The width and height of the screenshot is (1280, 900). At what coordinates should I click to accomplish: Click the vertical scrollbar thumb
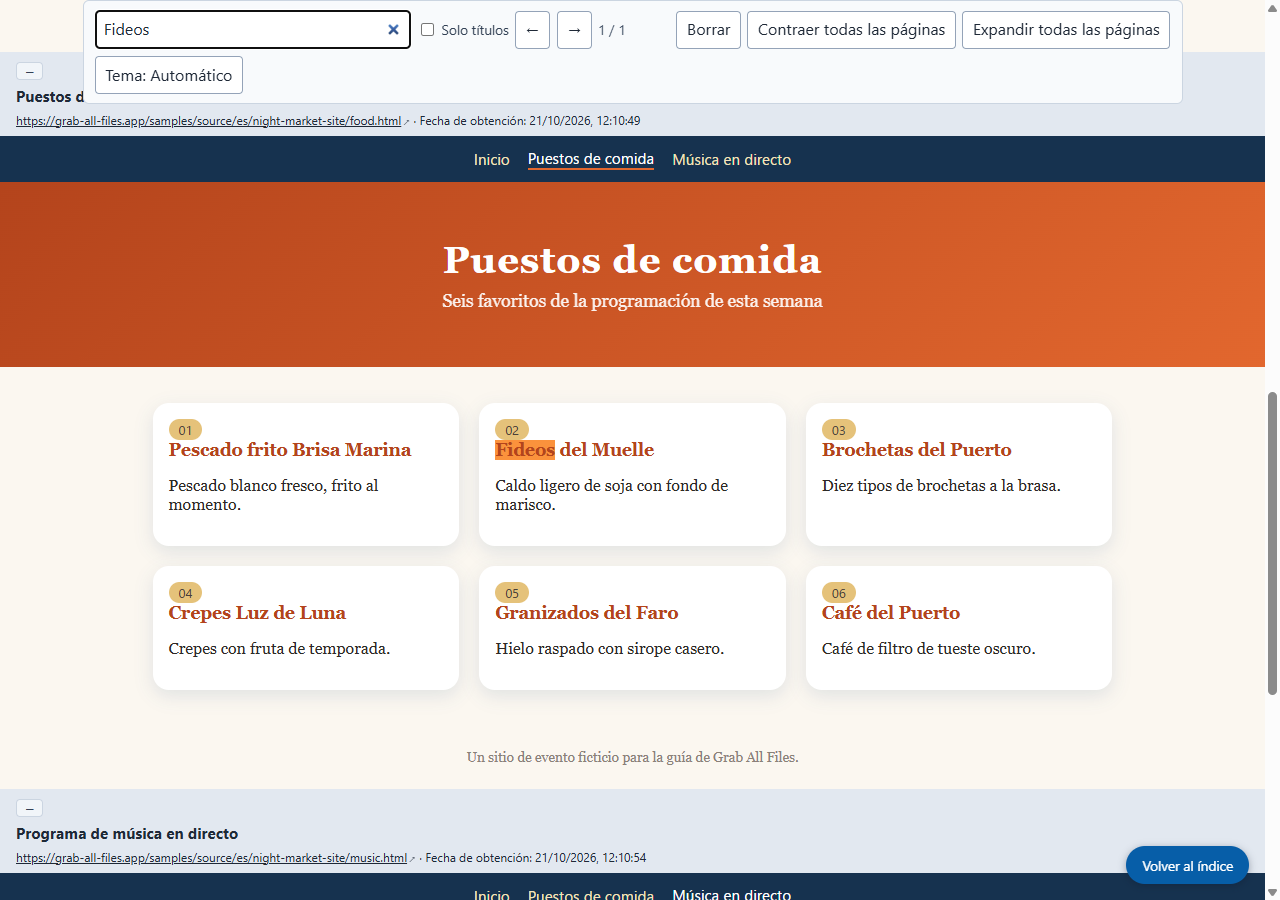click(1272, 543)
